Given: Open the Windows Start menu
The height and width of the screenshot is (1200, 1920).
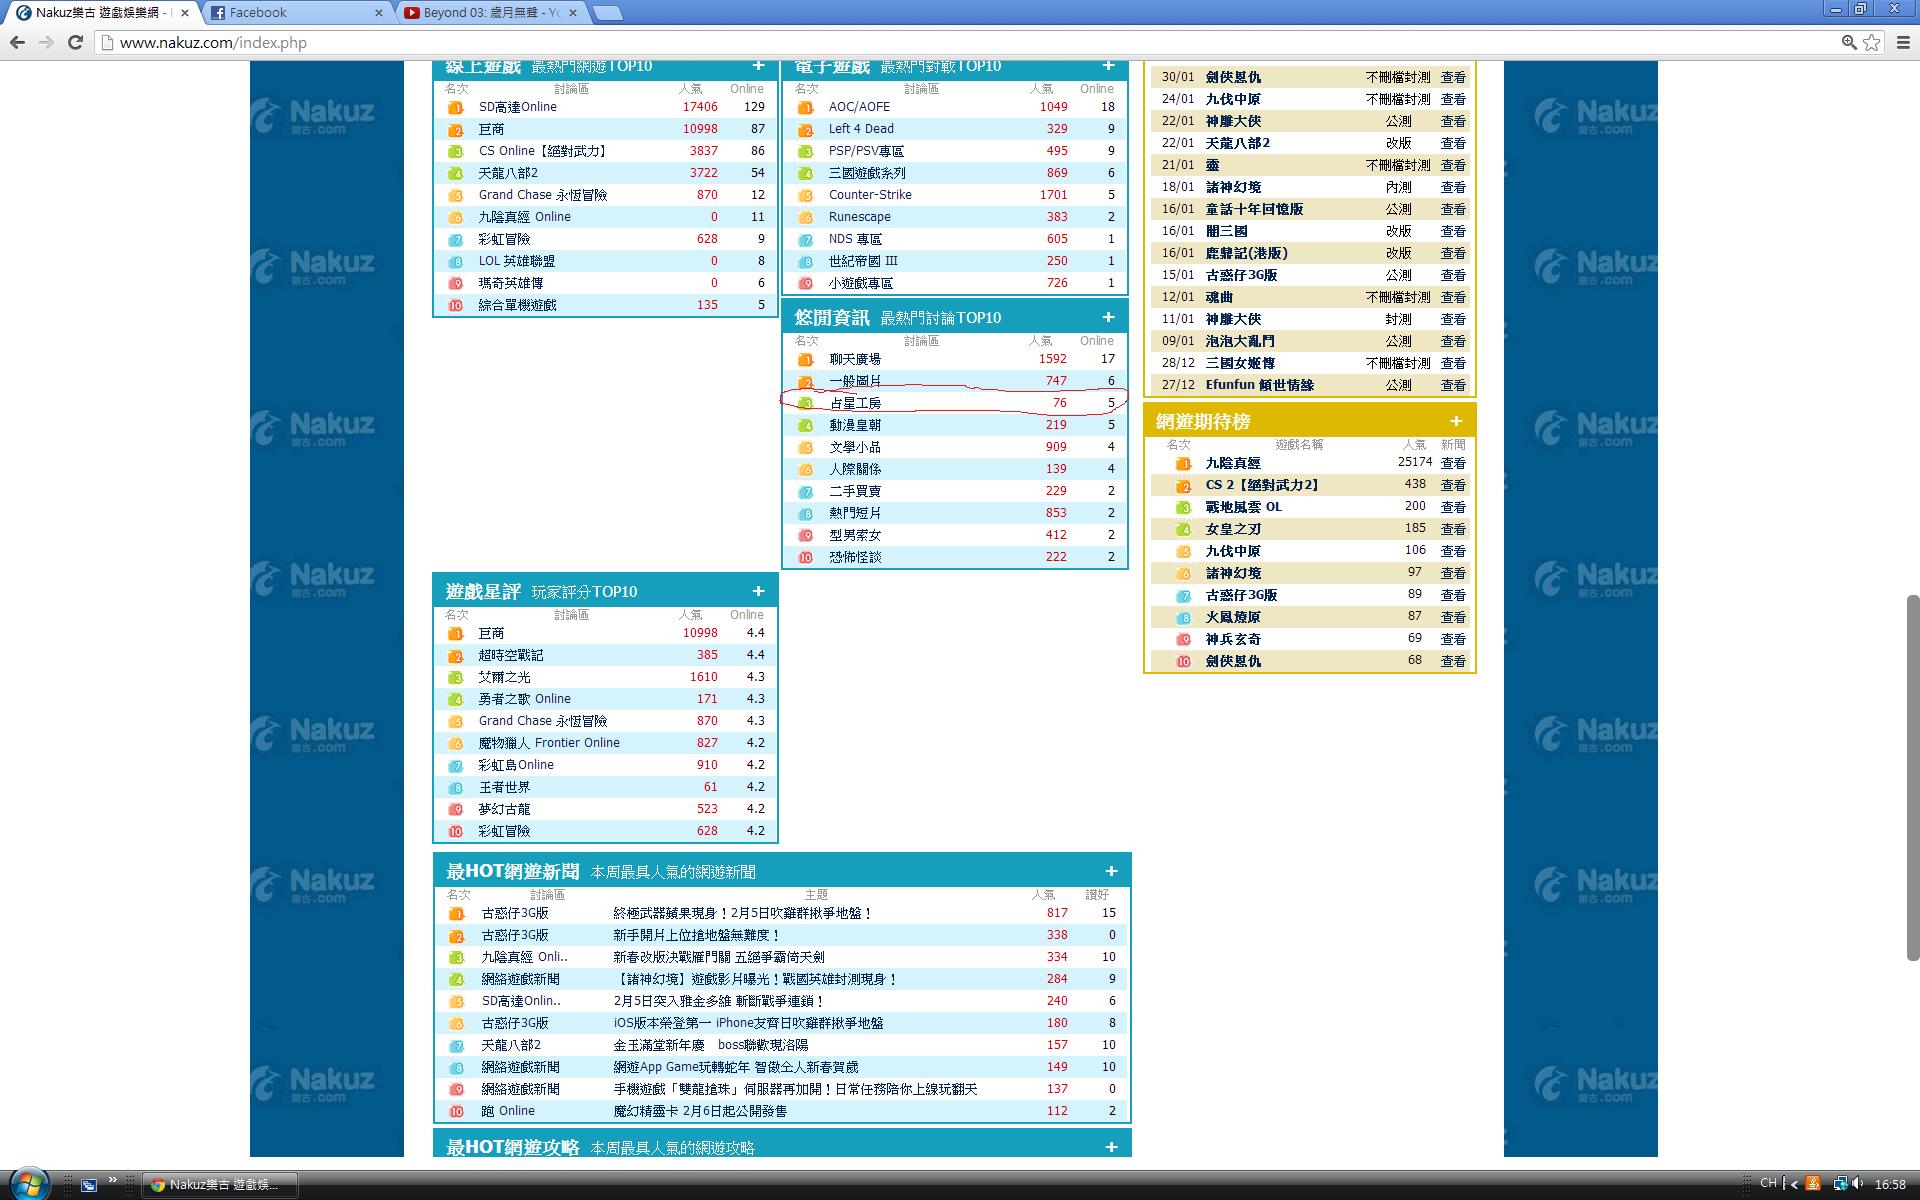Looking at the screenshot, I should click(x=28, y=1184).
